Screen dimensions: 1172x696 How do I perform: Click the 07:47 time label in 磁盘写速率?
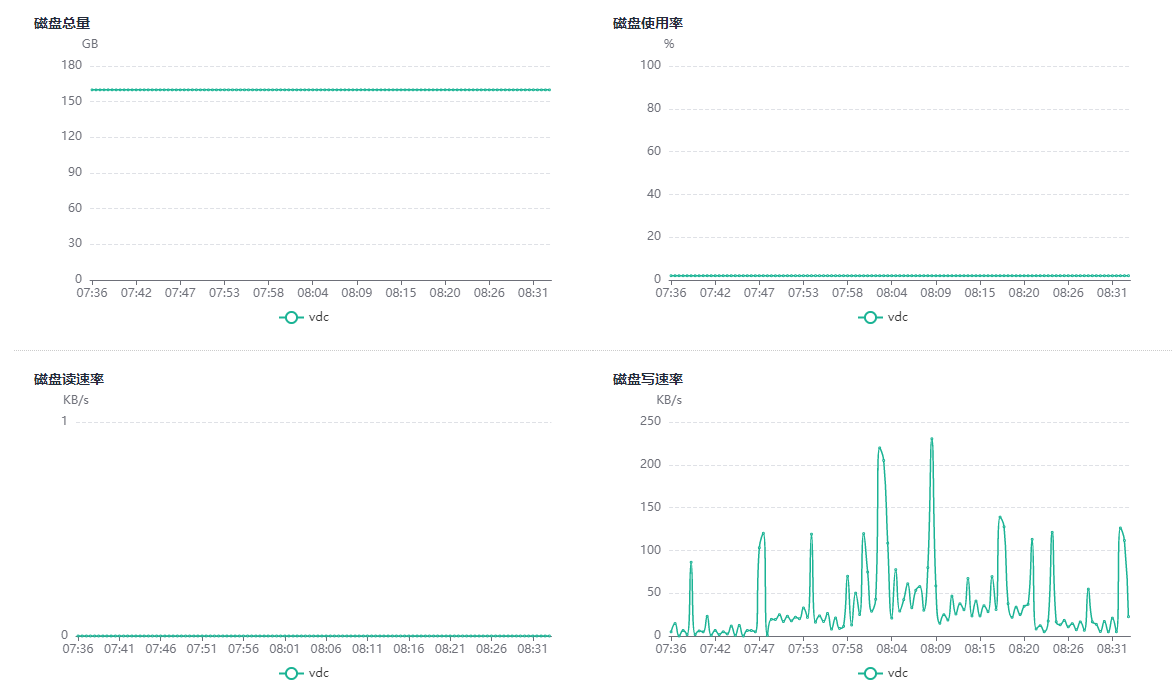tap(759, 649)
